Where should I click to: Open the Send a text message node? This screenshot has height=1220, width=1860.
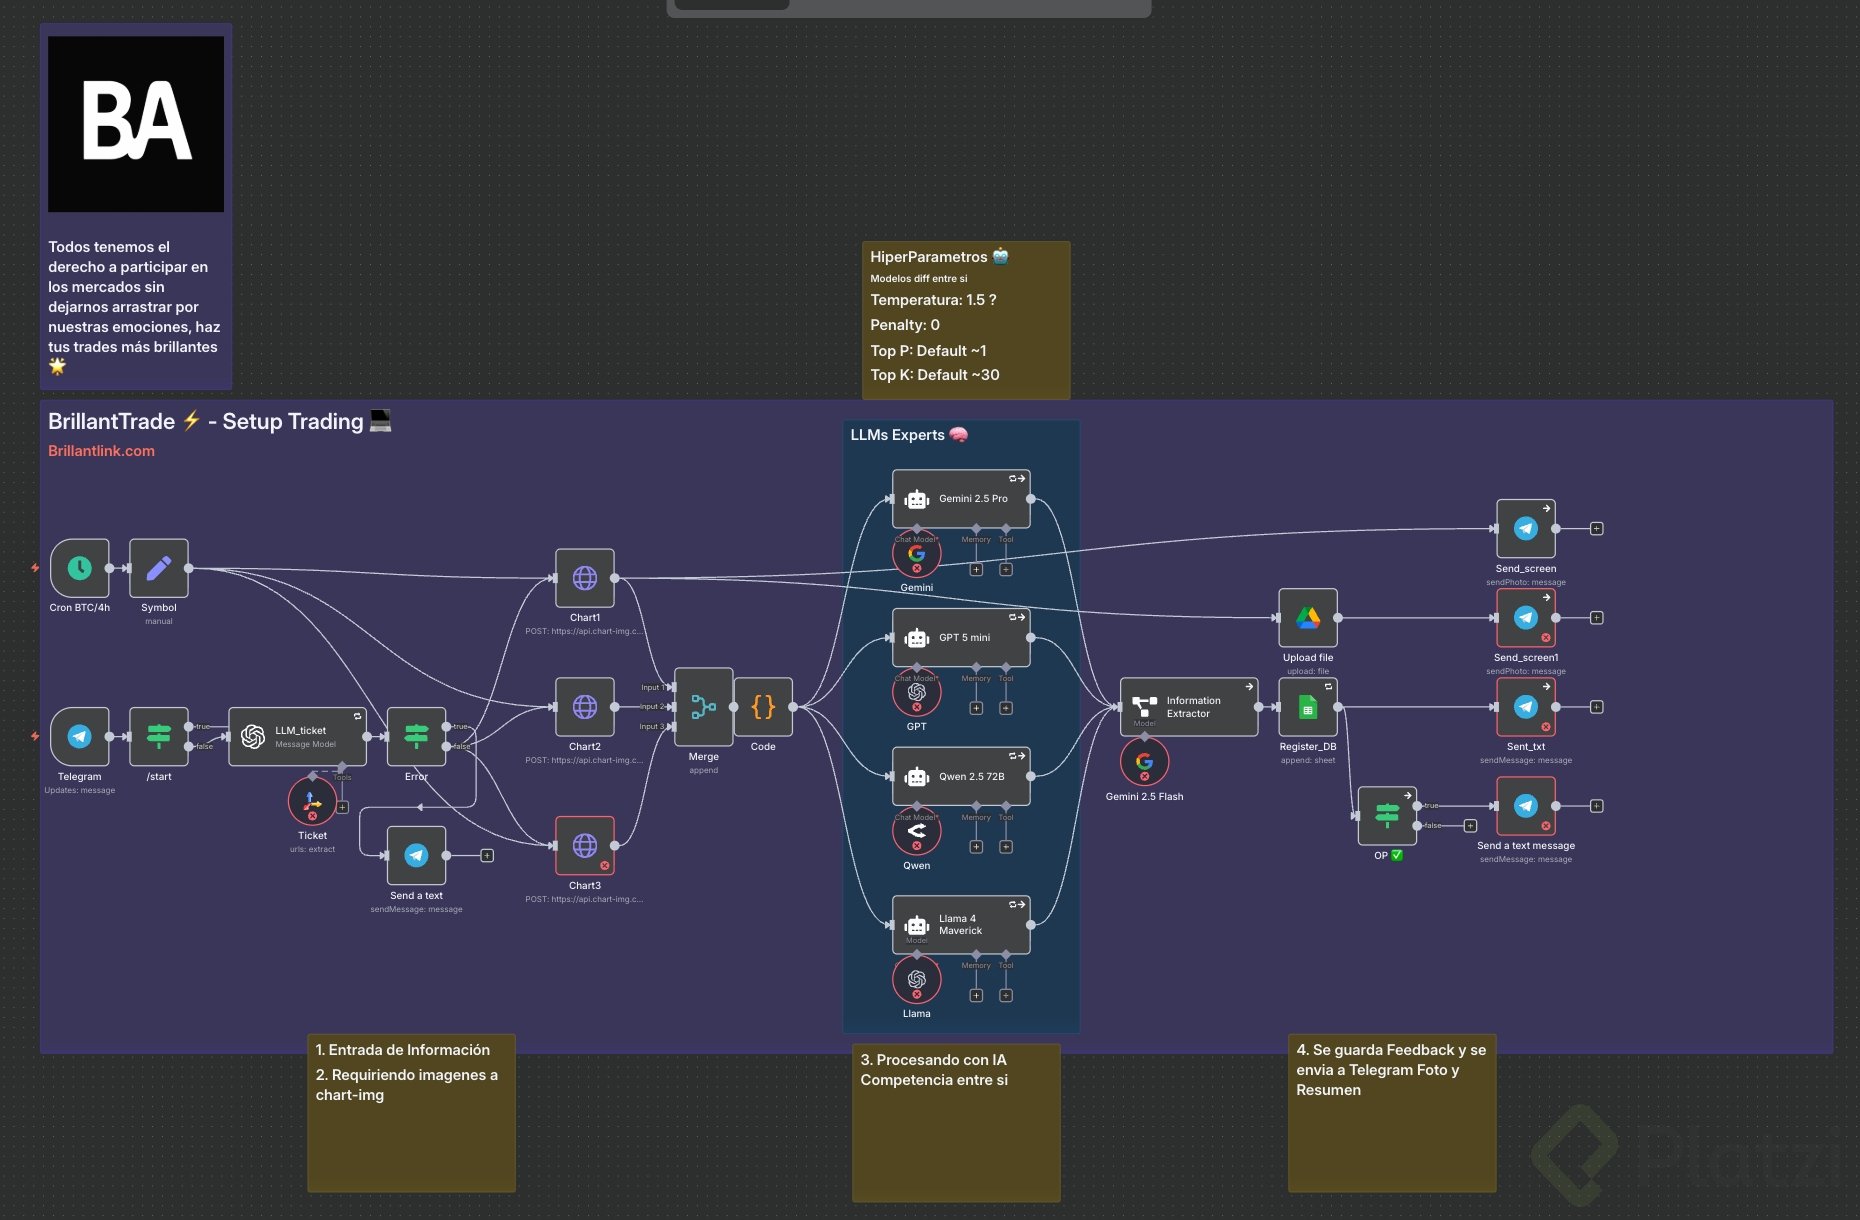point(1526,806)
